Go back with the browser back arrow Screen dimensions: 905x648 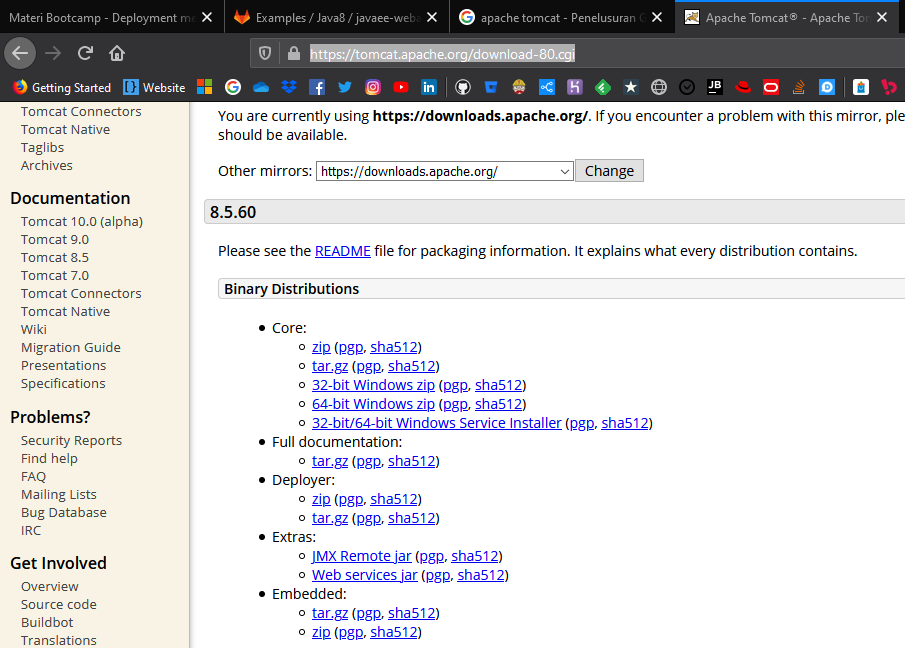pyautogui.click(x=20, y=54)
